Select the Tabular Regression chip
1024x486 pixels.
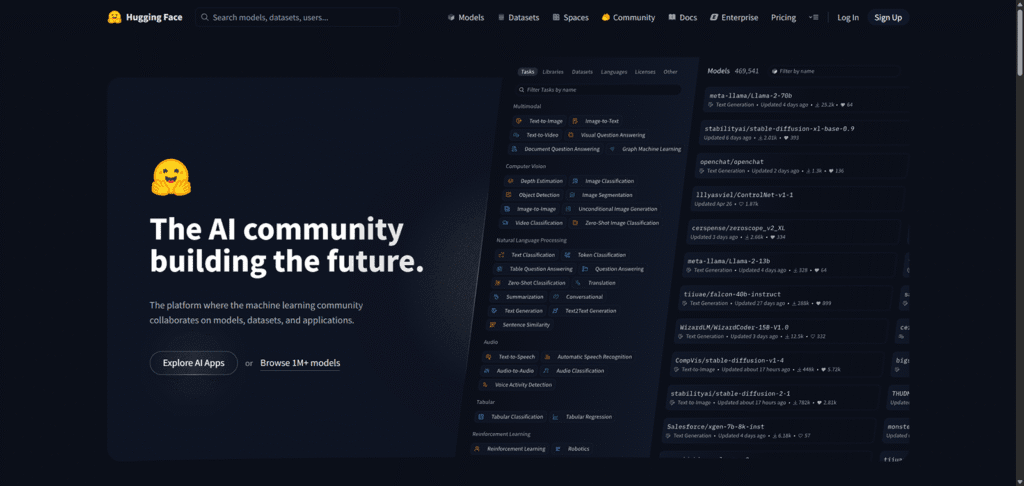coord(582,417)
